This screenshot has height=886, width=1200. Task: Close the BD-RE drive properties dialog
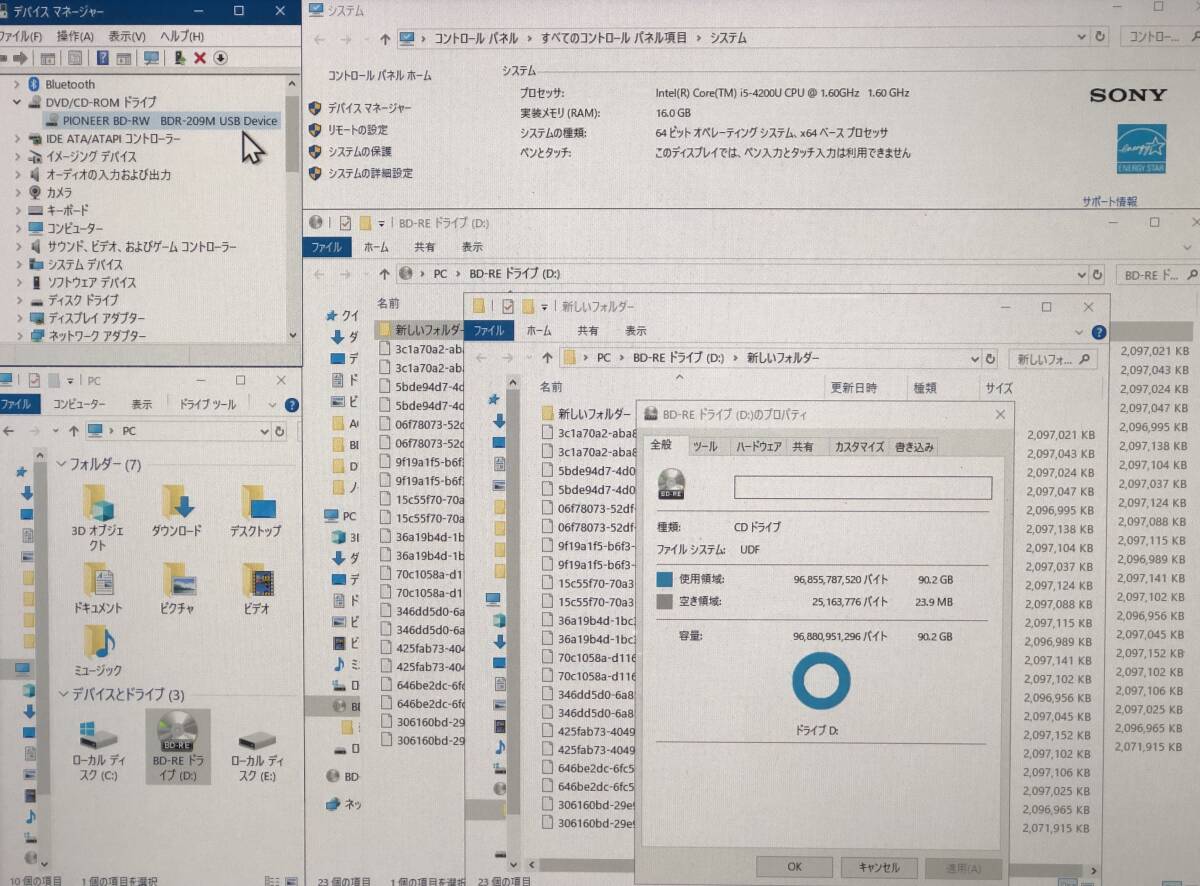(1000, 414)
